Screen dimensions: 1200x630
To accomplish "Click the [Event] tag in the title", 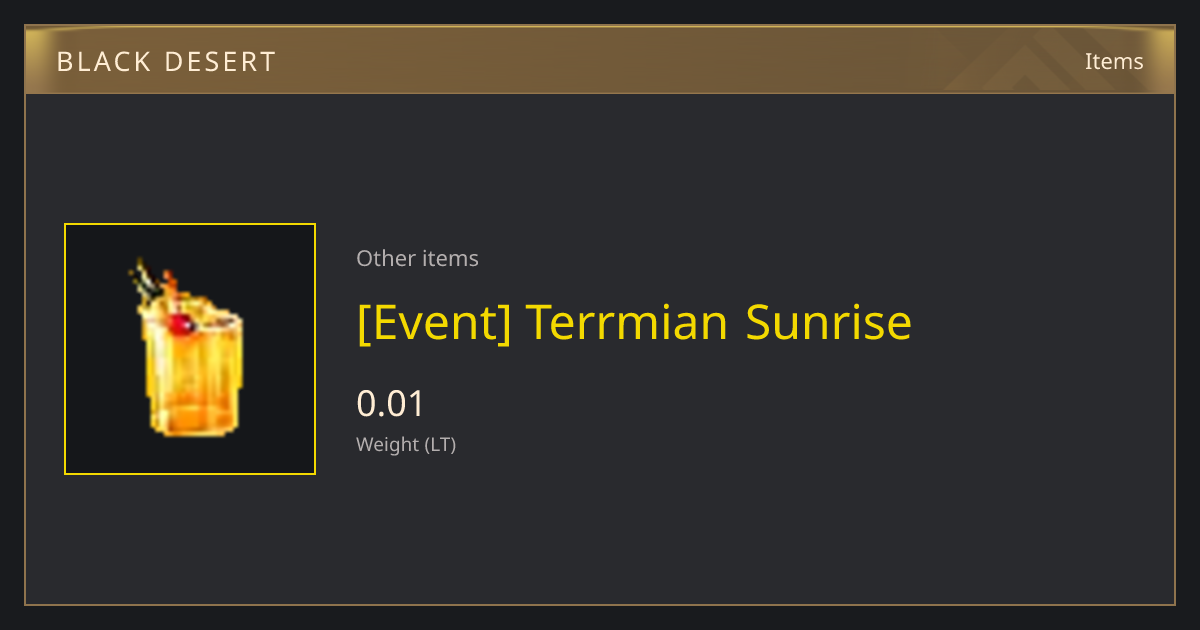I will point(434,323).
